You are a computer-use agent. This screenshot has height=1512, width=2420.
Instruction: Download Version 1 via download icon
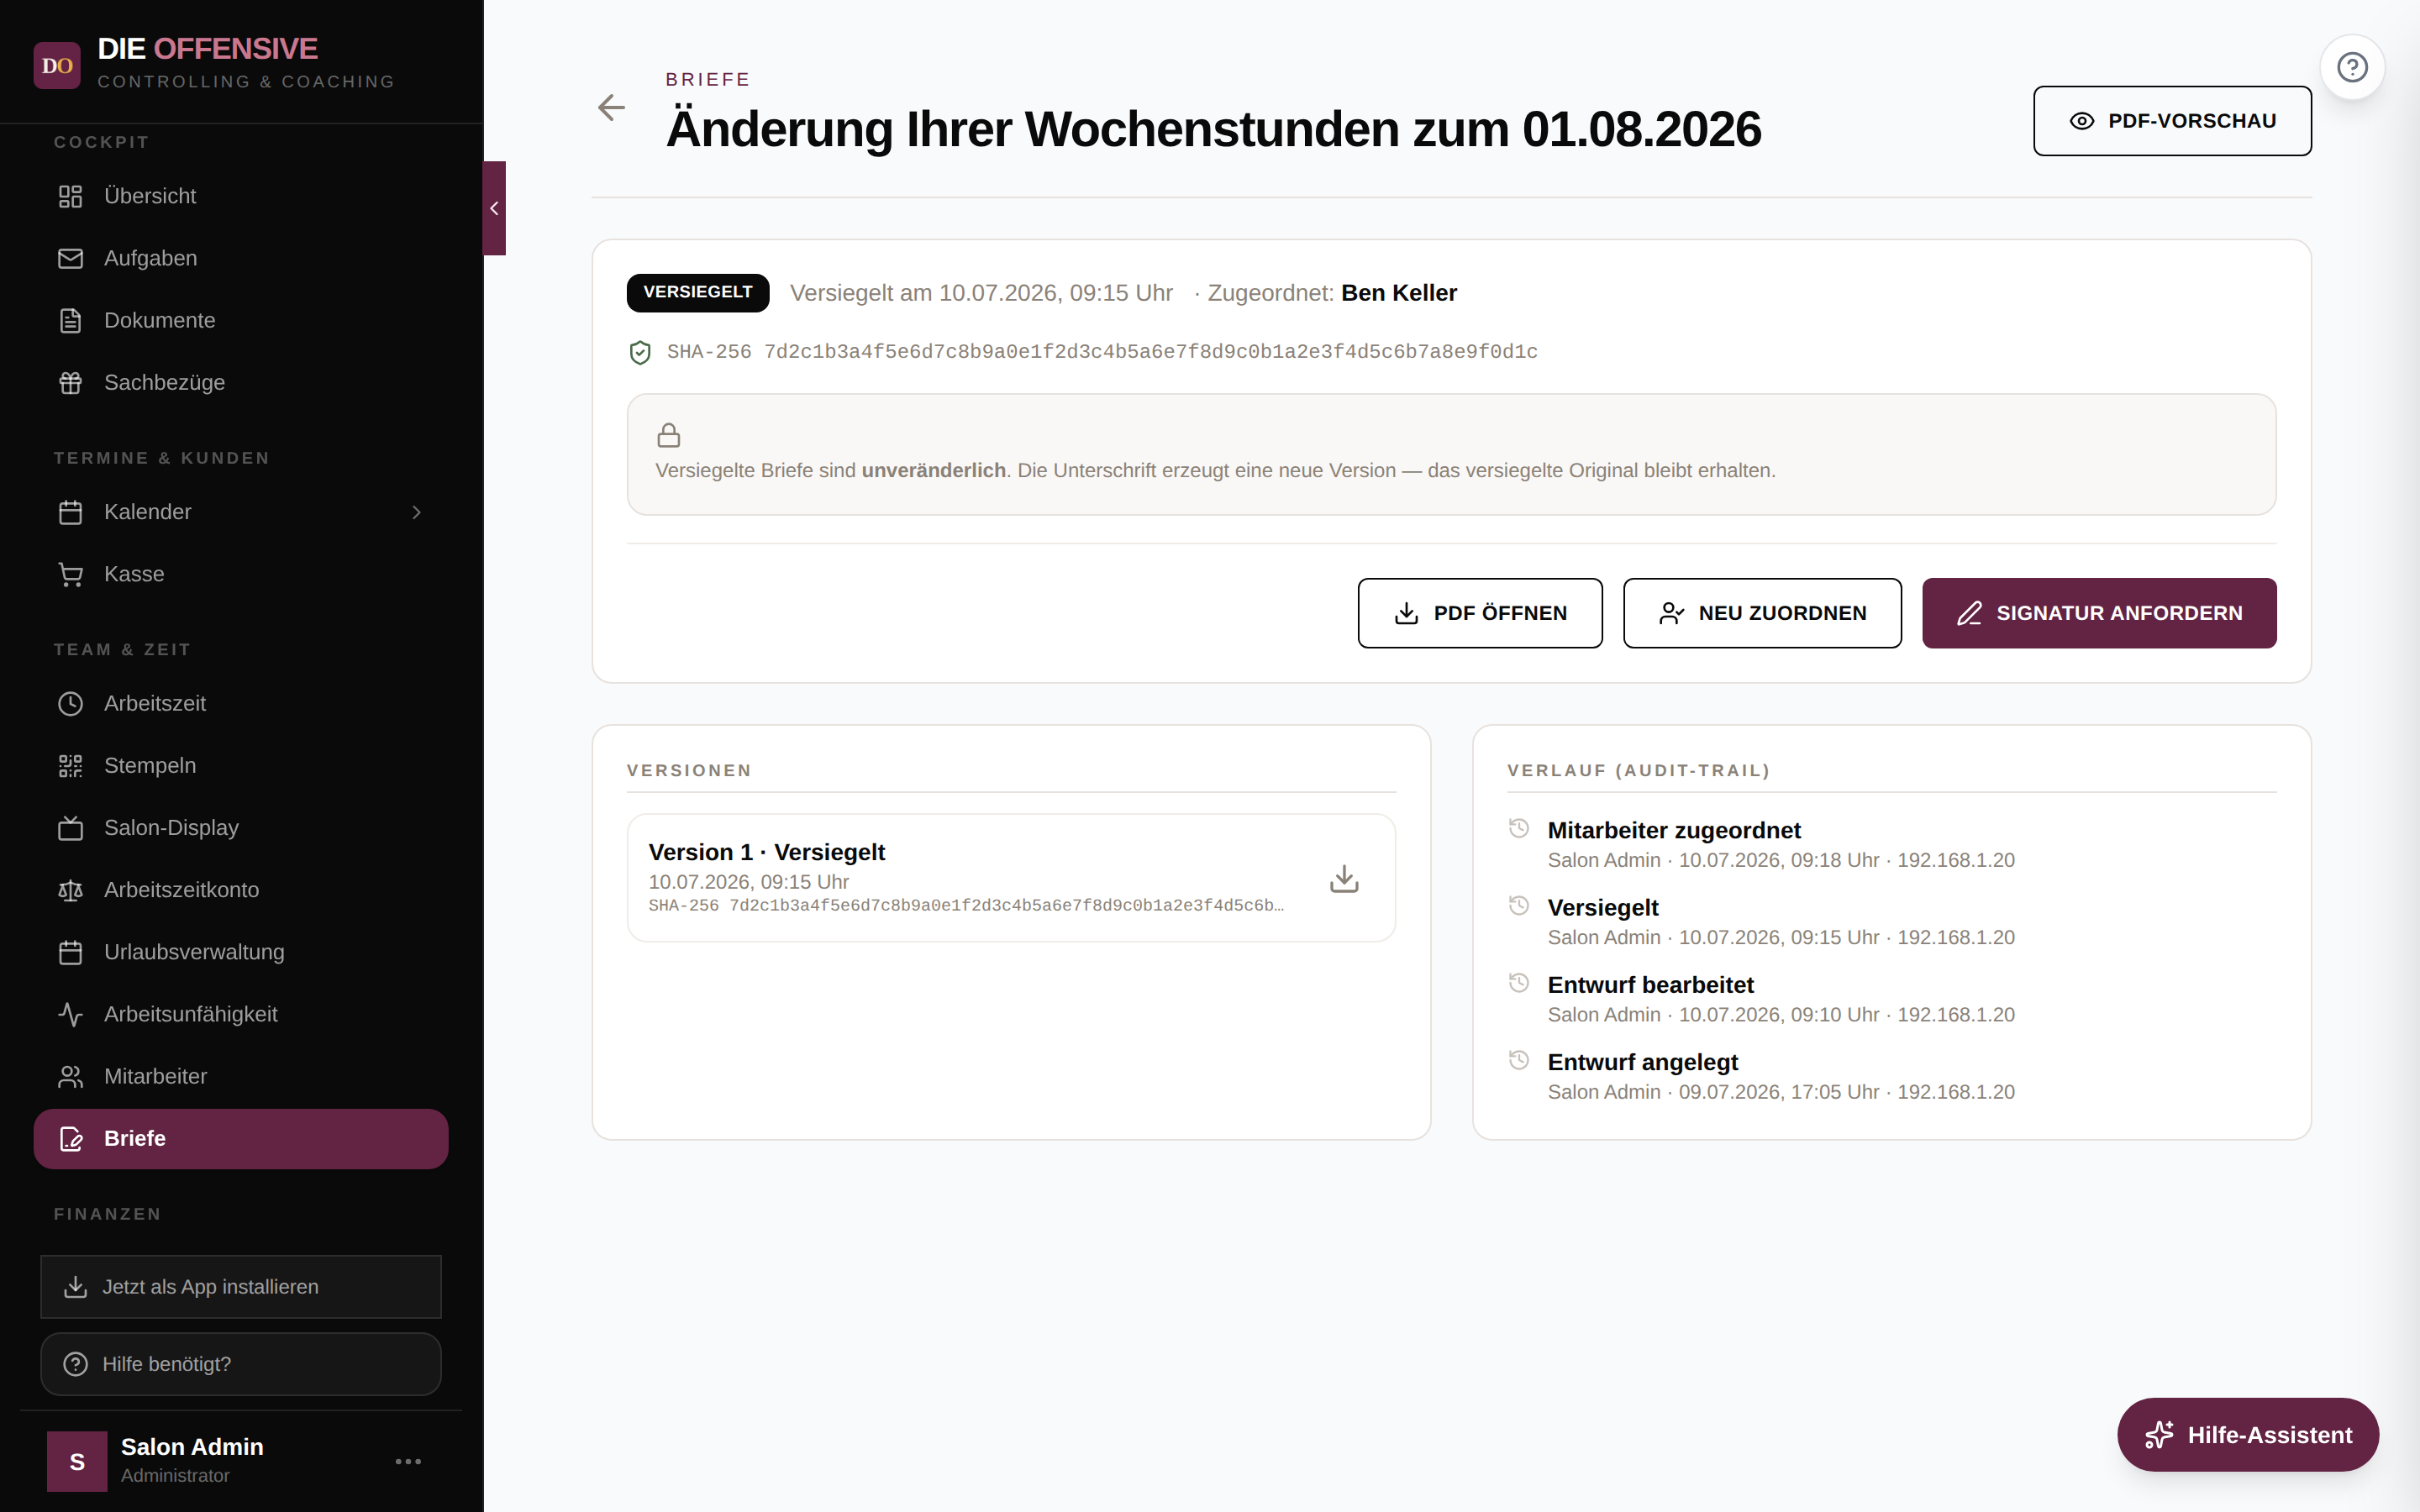(1344, 878)
